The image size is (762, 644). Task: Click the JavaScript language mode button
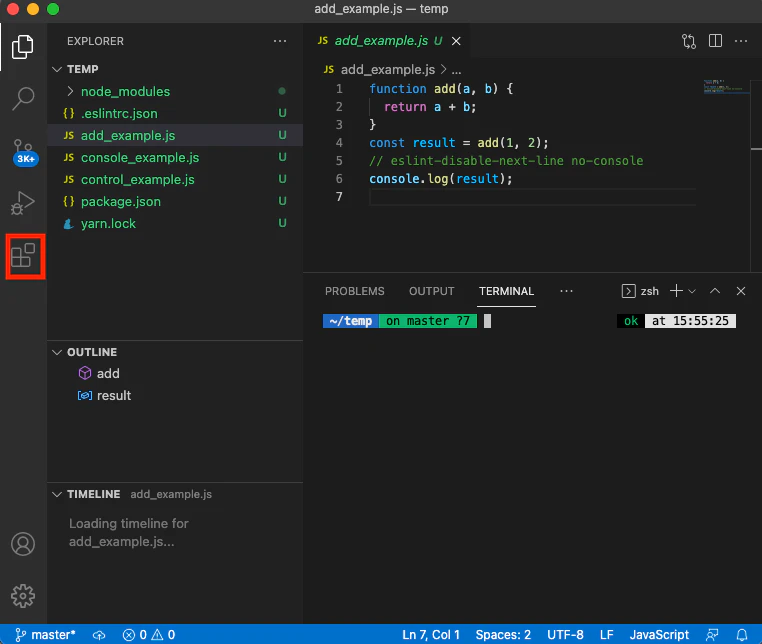(659, 635)
